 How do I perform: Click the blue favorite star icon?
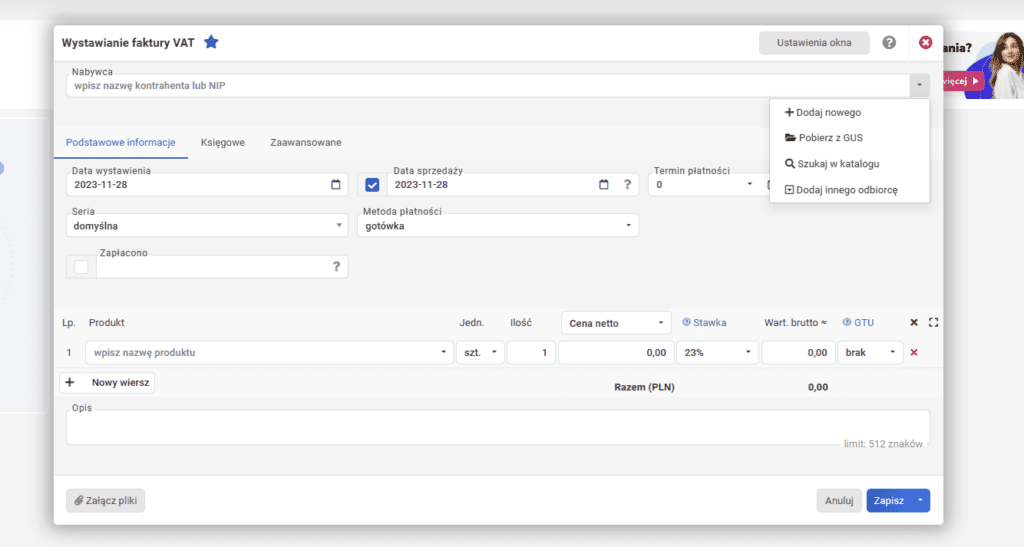(x=211, y=42)
